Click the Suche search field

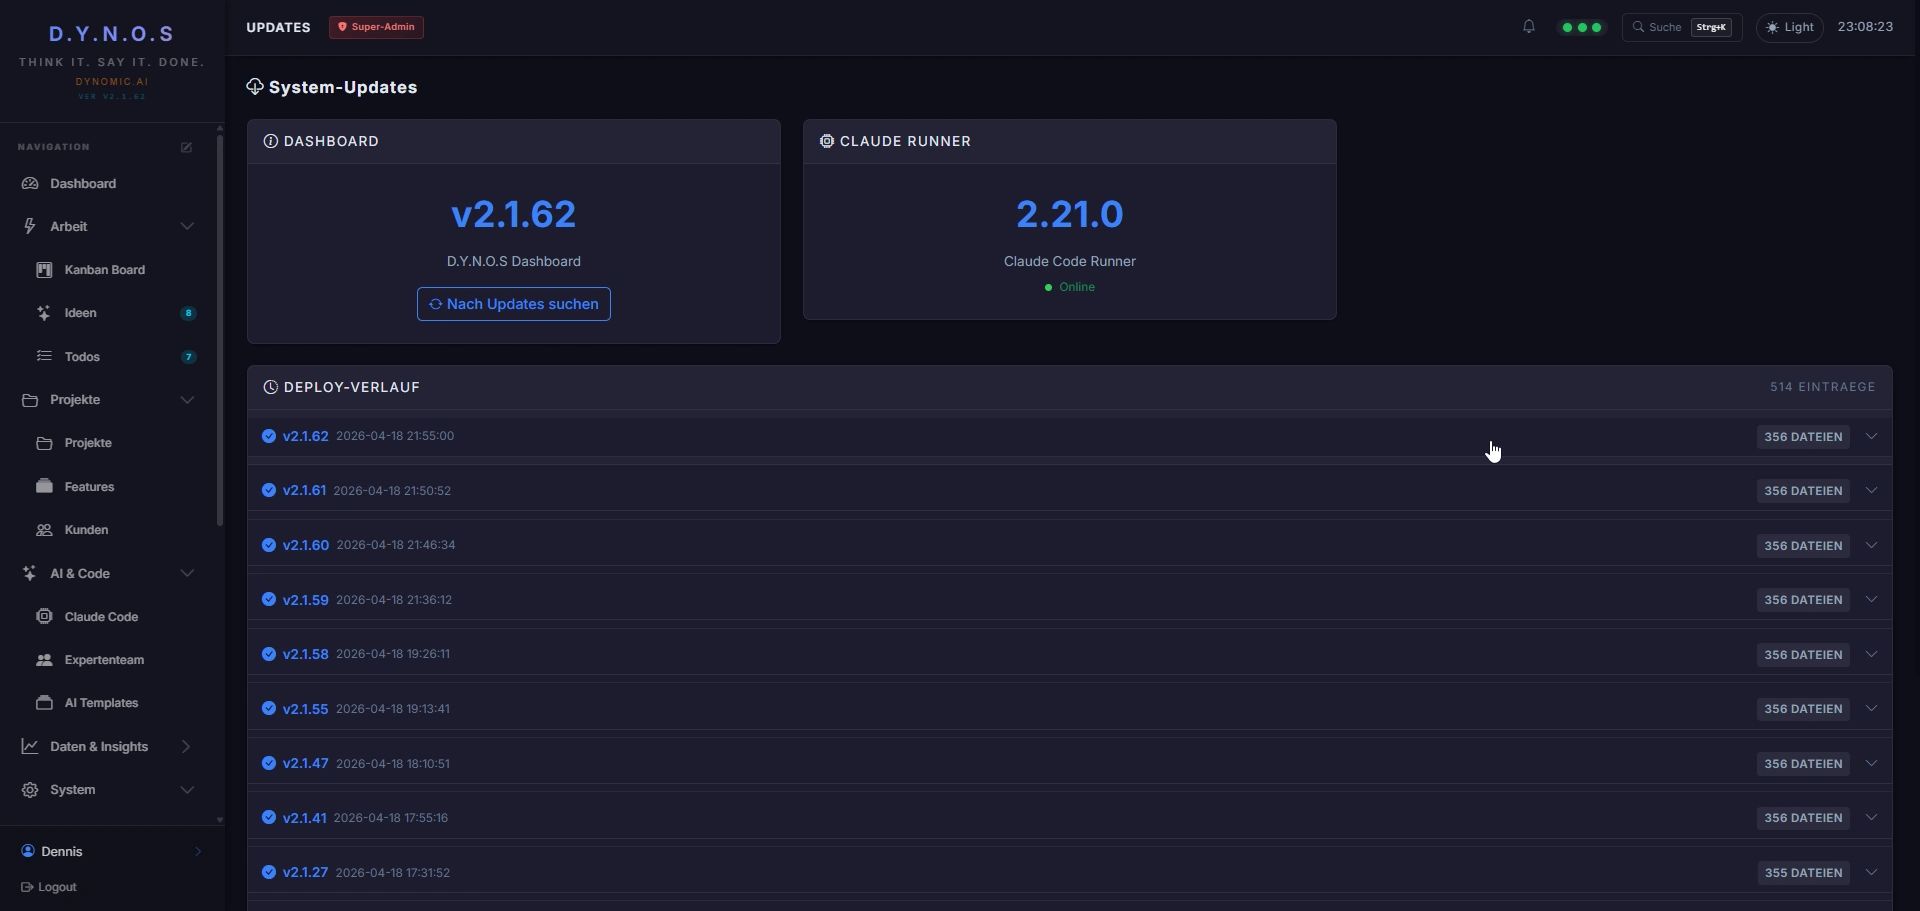[1682, 27]
